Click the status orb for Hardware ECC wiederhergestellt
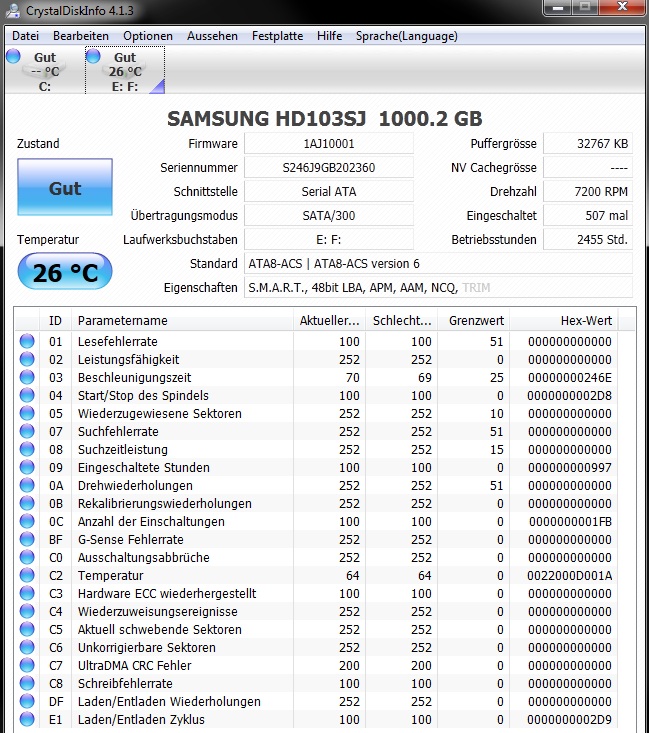 [27, 593]
